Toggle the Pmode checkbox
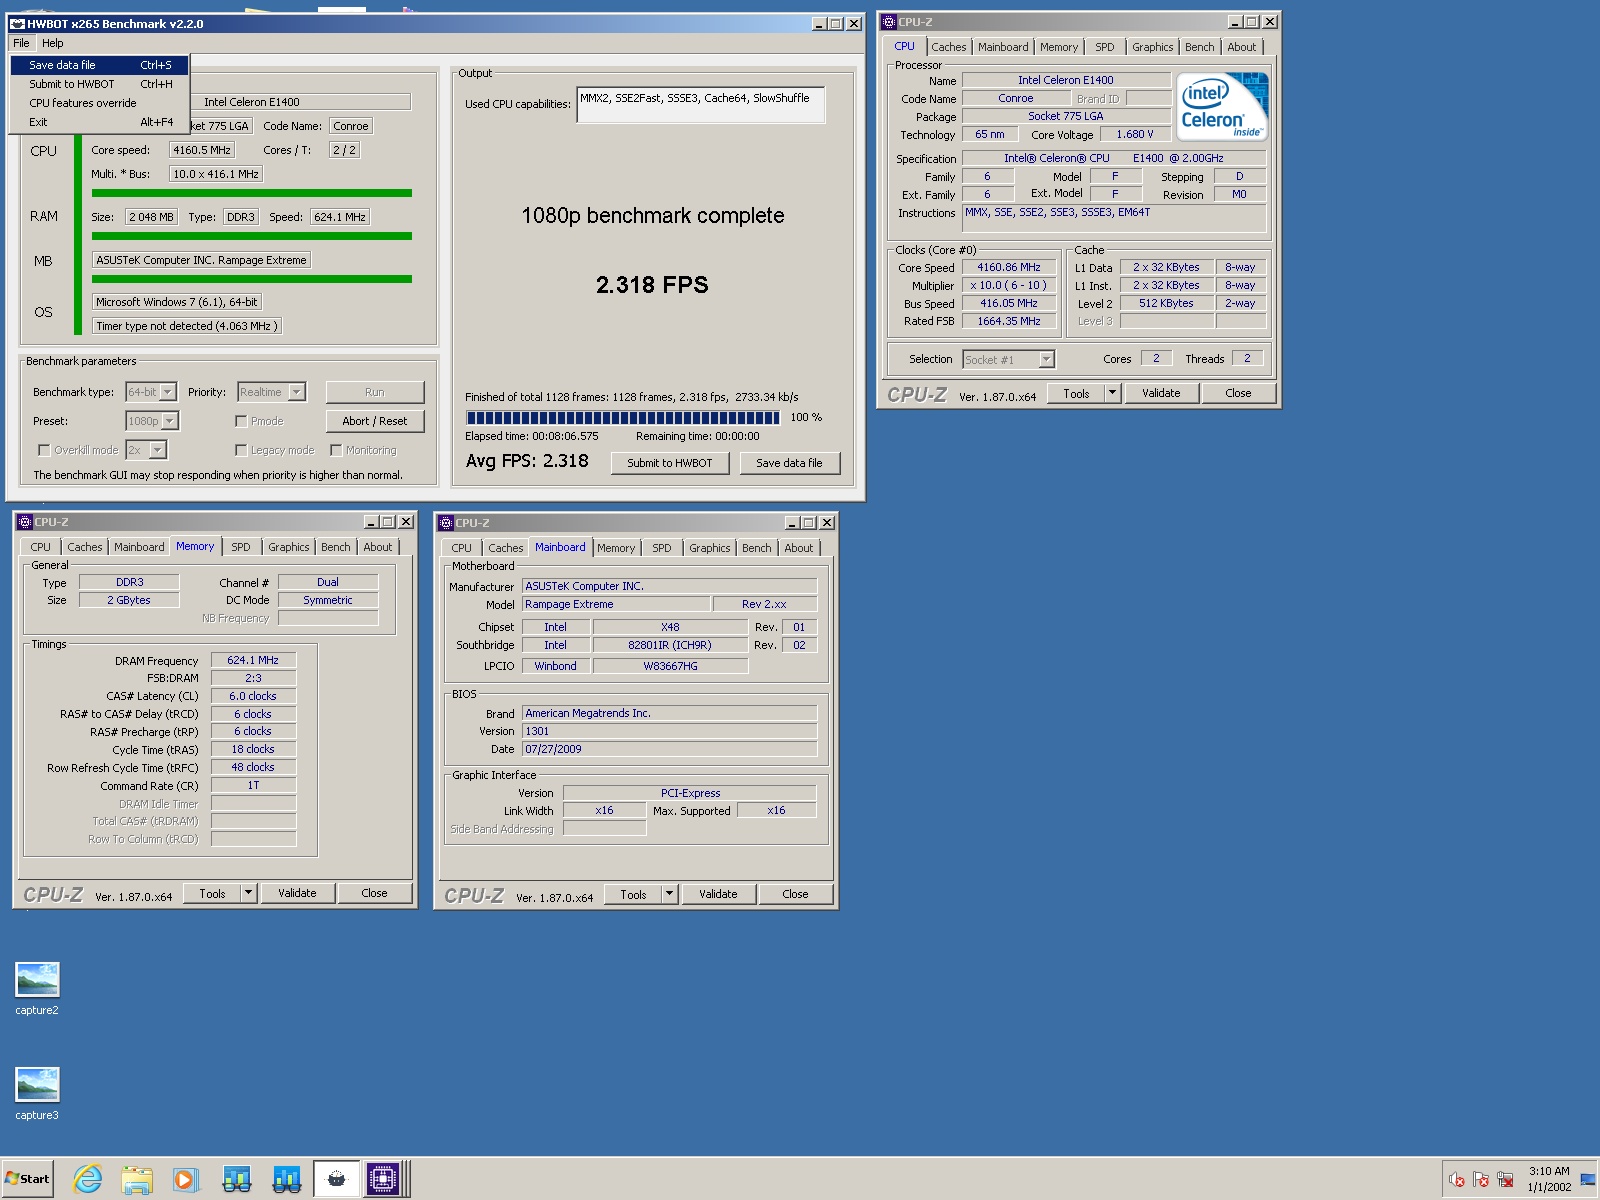 pos(241,421)
